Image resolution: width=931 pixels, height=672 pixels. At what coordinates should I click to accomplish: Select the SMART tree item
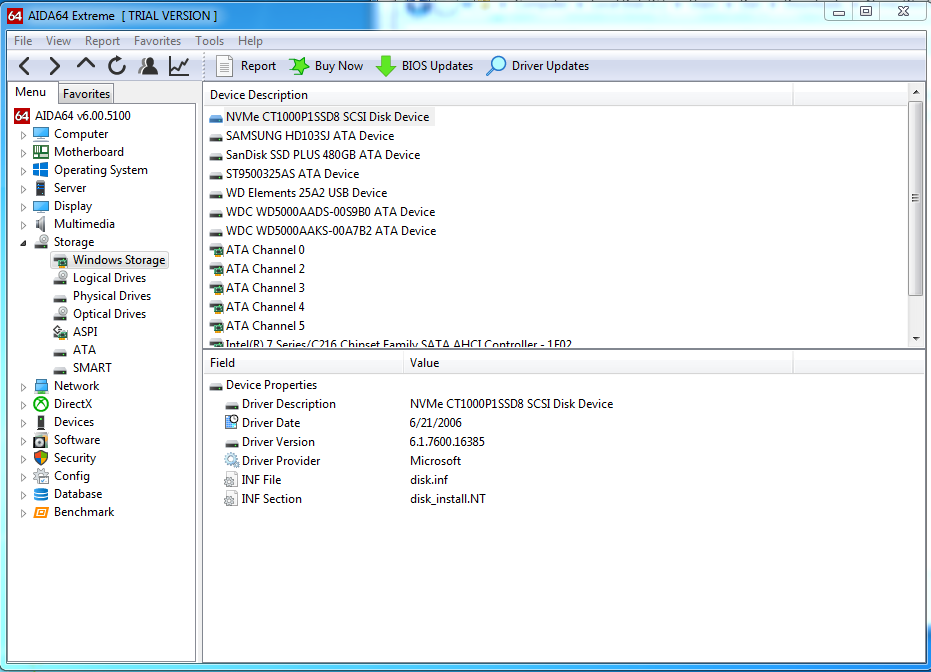(92, 368)
